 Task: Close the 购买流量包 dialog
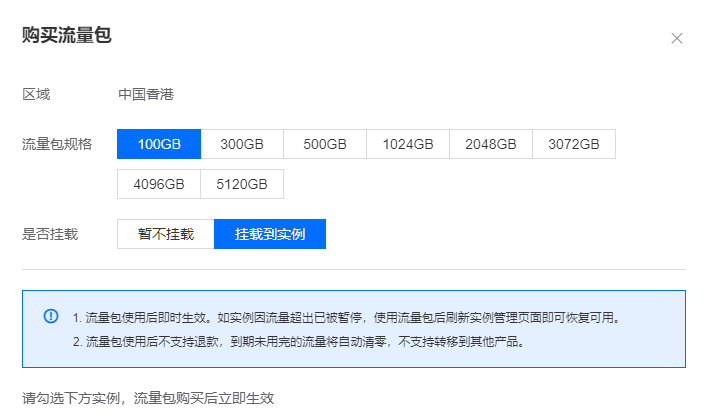(x=677, y=38)
